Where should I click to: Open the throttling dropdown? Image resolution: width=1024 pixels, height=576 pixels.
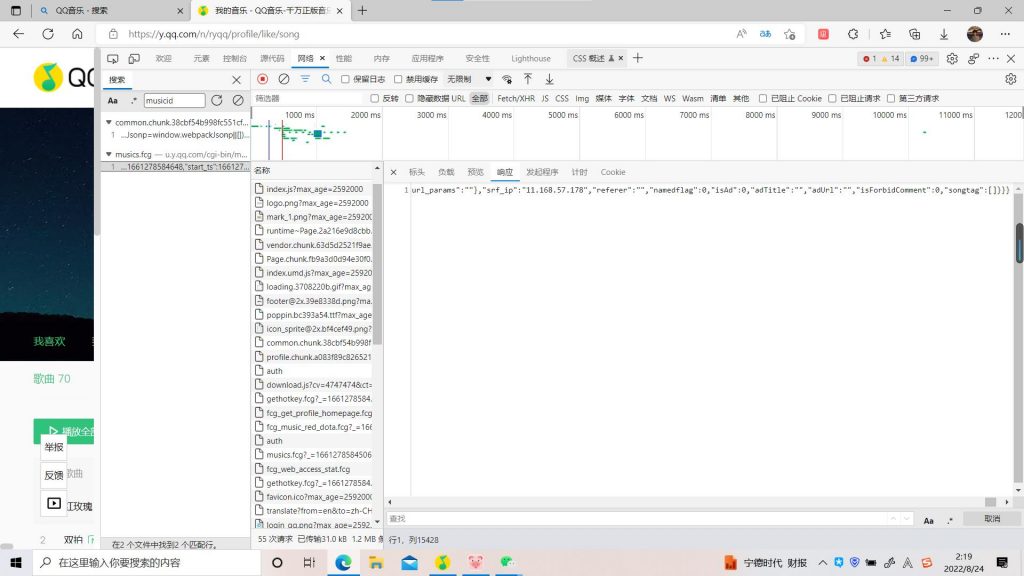point(469,79)
